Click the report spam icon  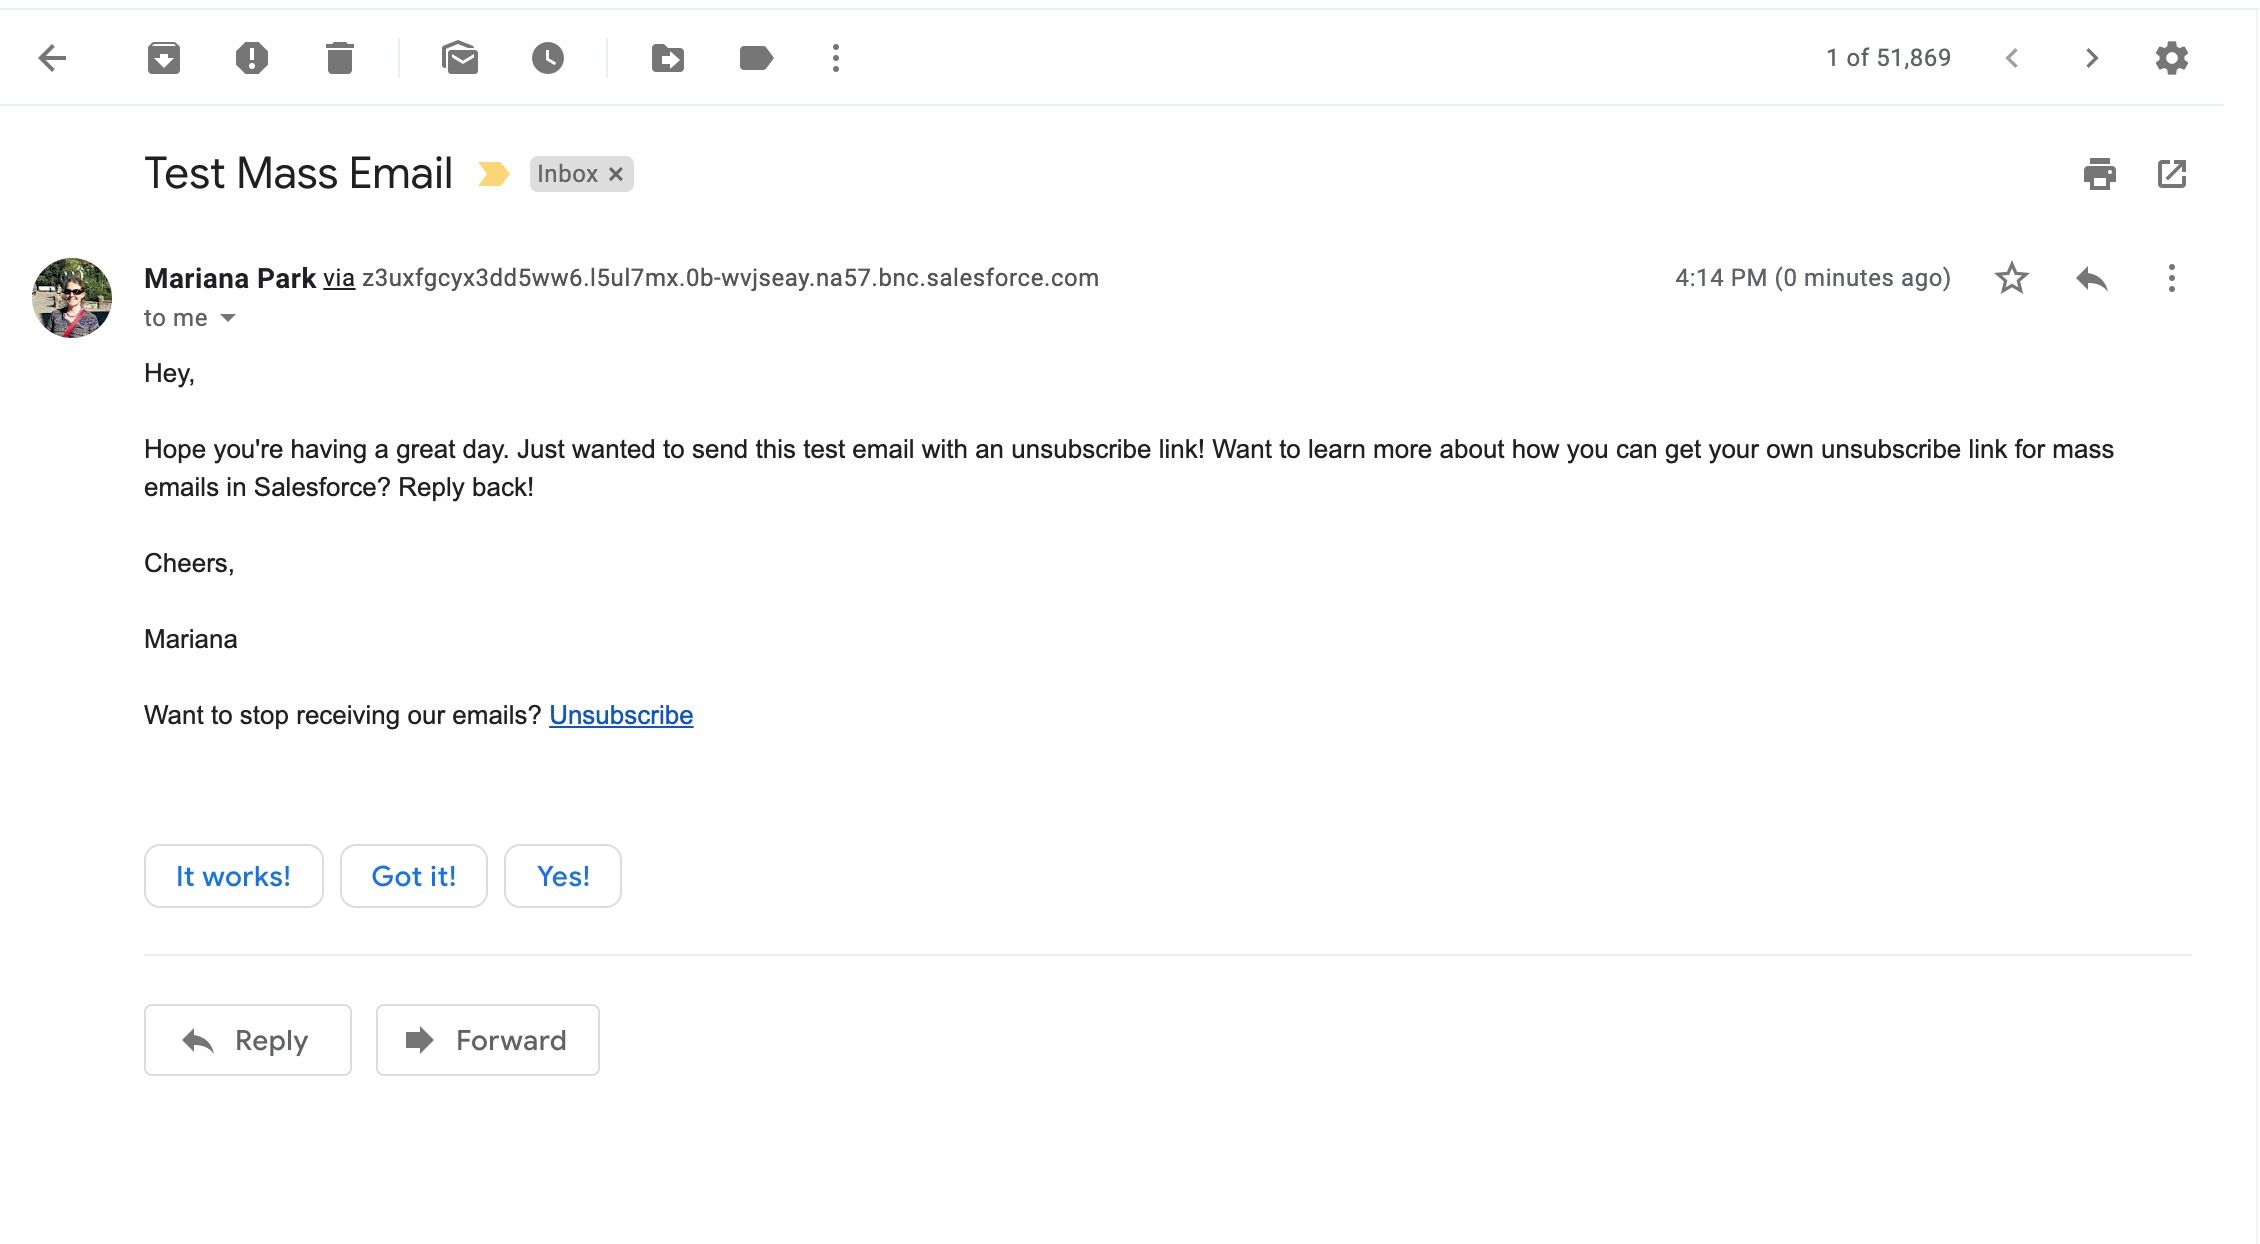pyautogui.click(x=251, y=57)
